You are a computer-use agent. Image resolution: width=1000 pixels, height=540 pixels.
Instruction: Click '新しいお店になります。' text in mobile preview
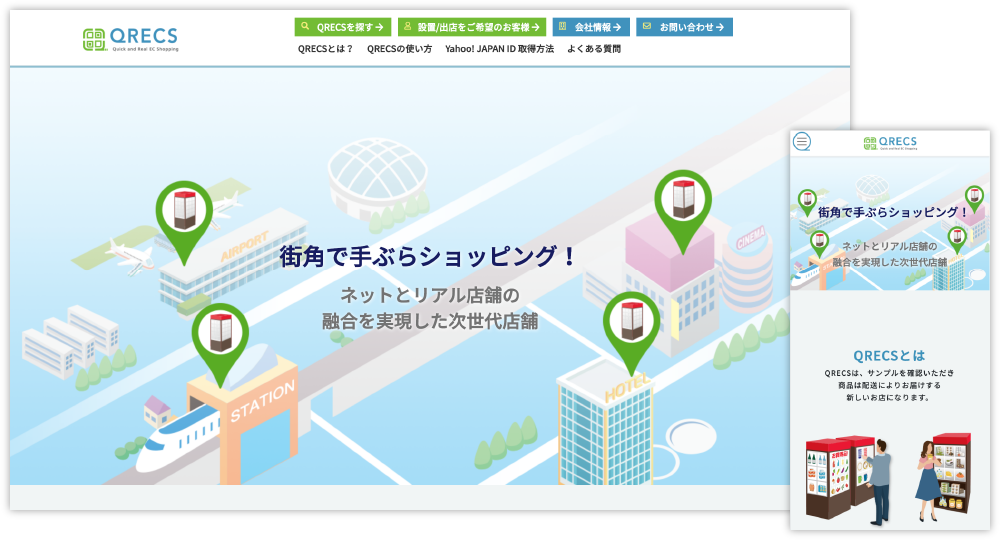tap(888, 397)
